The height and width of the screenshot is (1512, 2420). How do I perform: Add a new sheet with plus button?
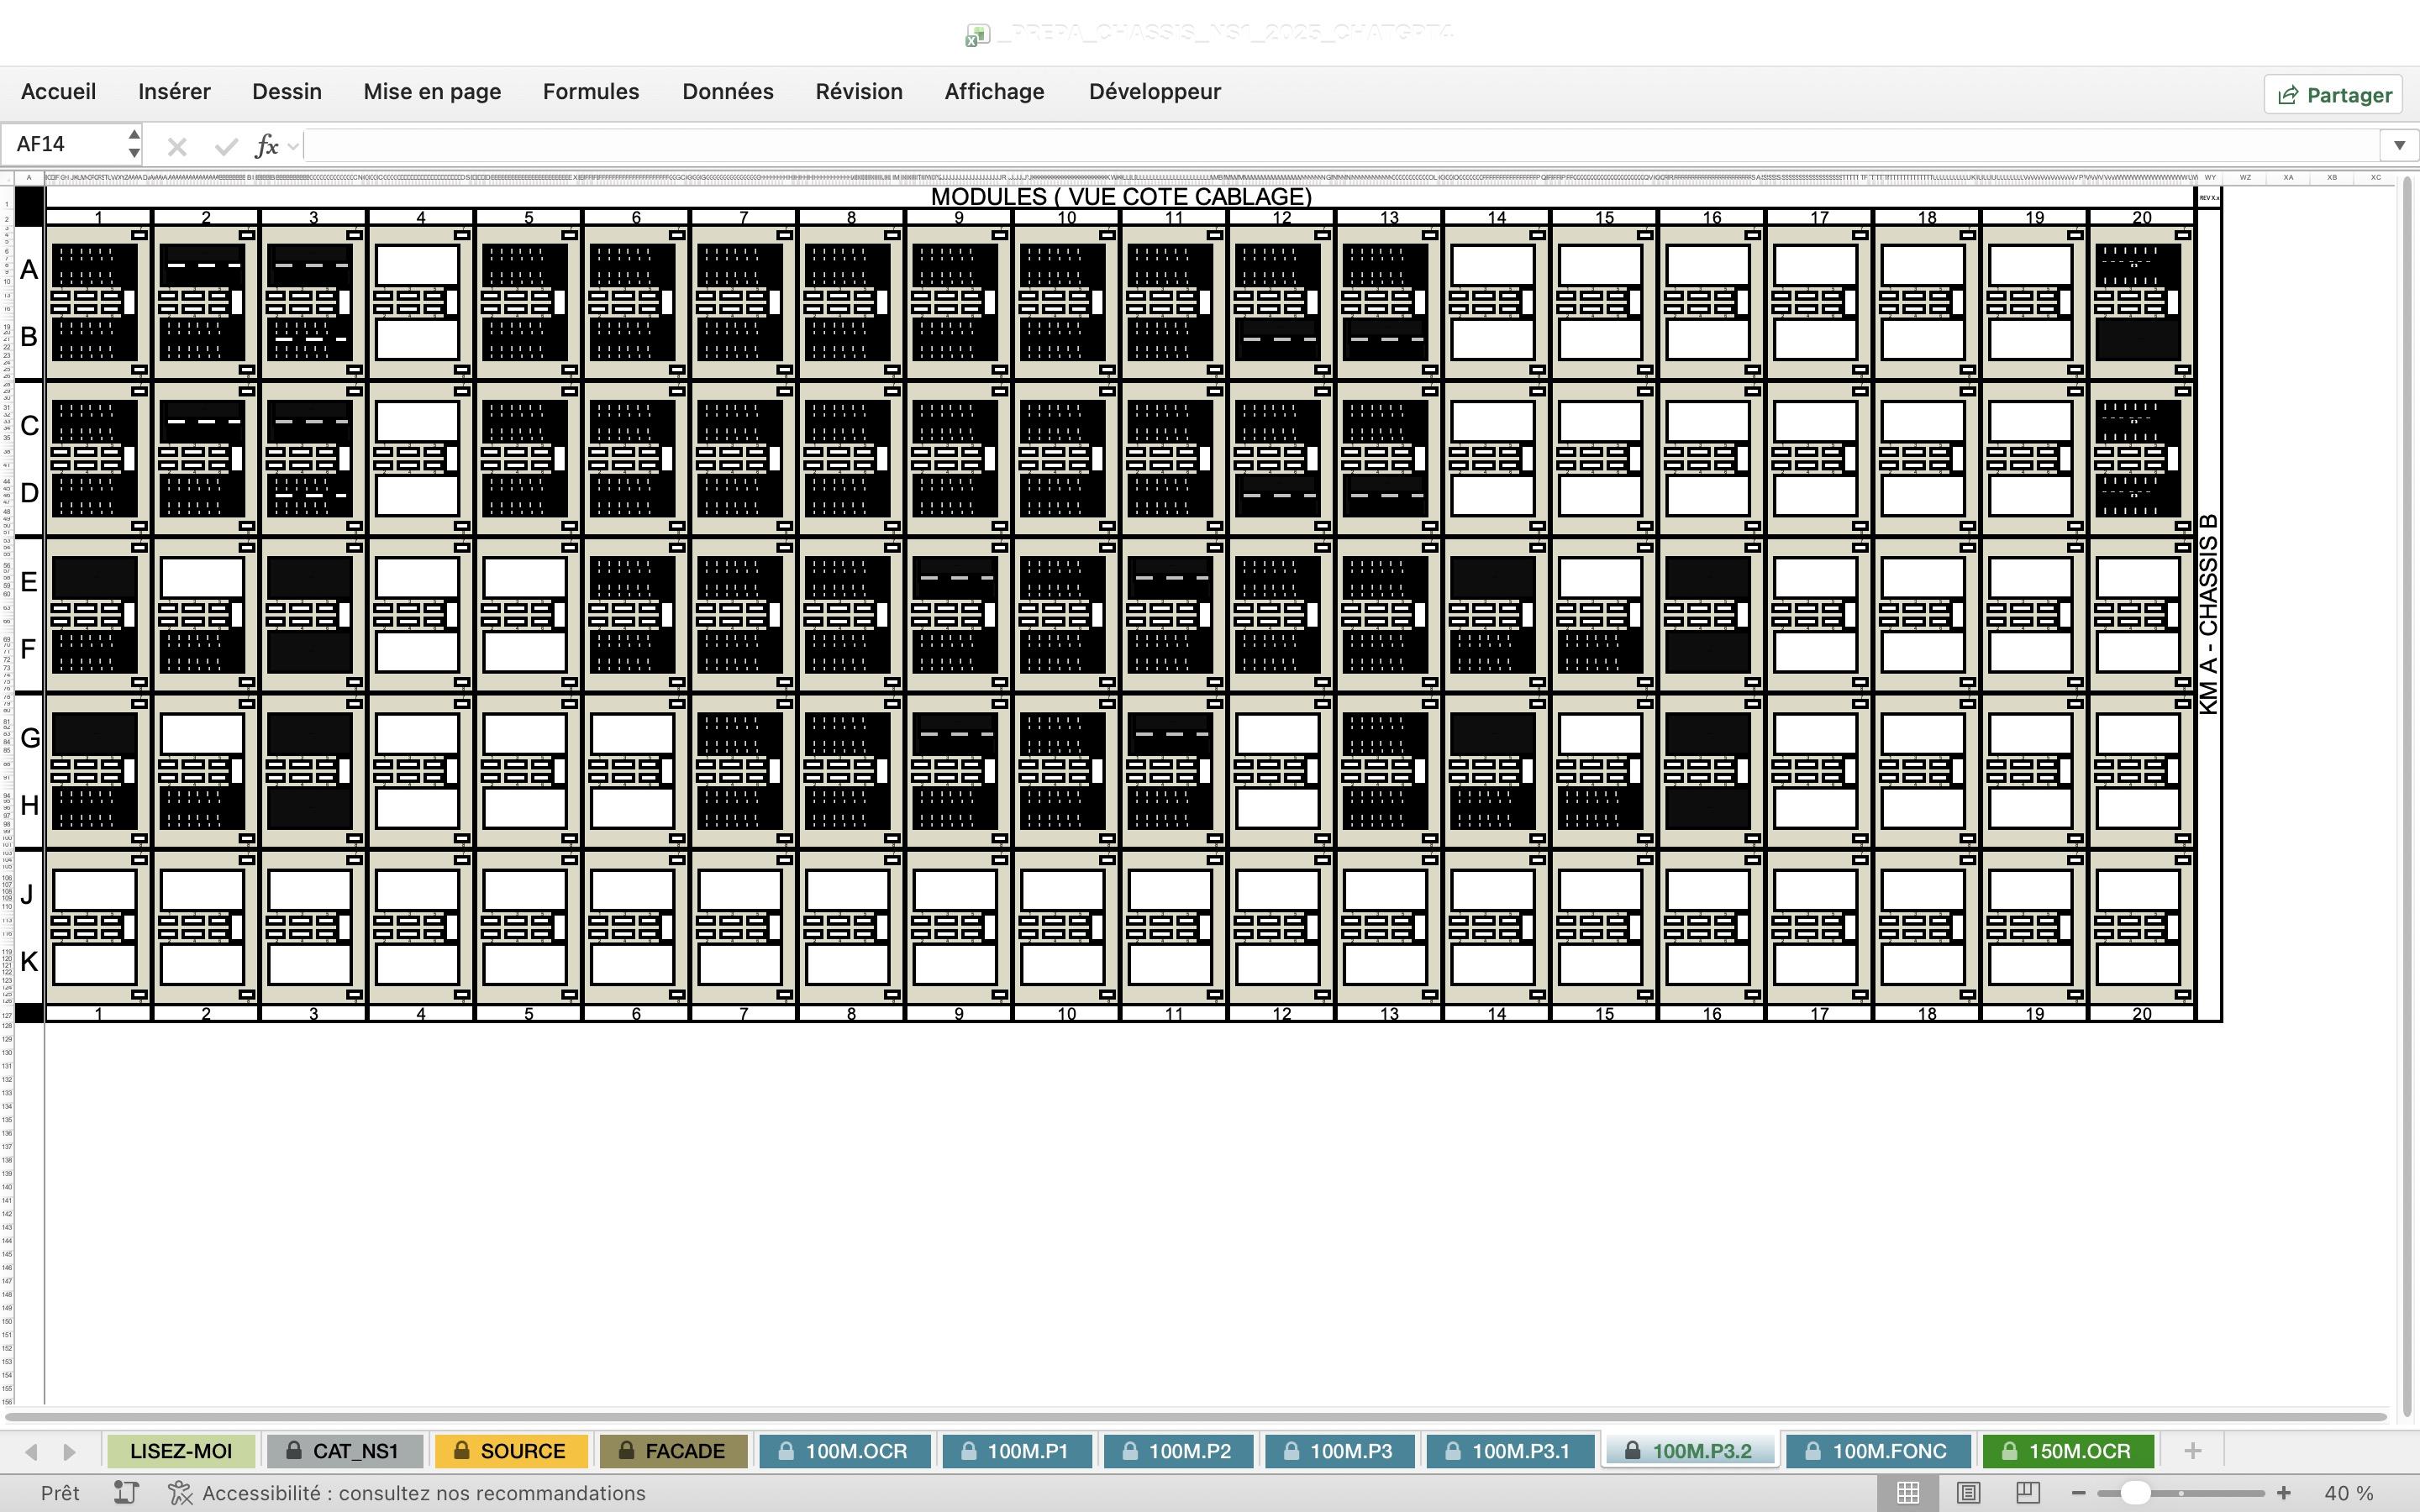(2192, 1451)
